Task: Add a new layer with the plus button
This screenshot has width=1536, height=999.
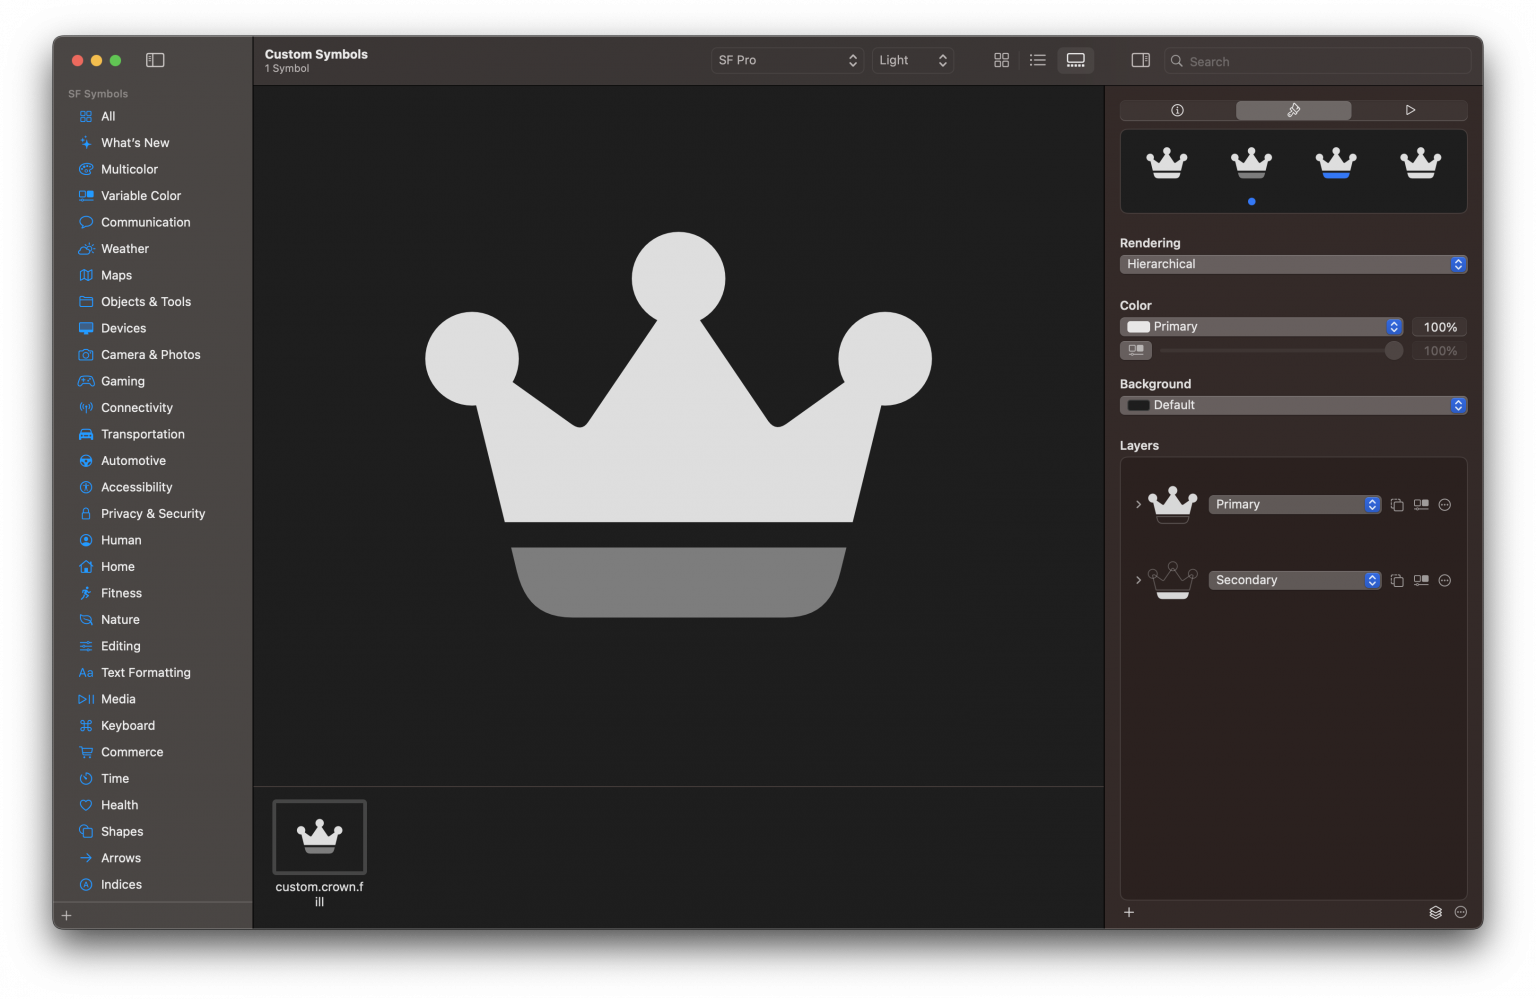Action: [x=1129, y=912]
